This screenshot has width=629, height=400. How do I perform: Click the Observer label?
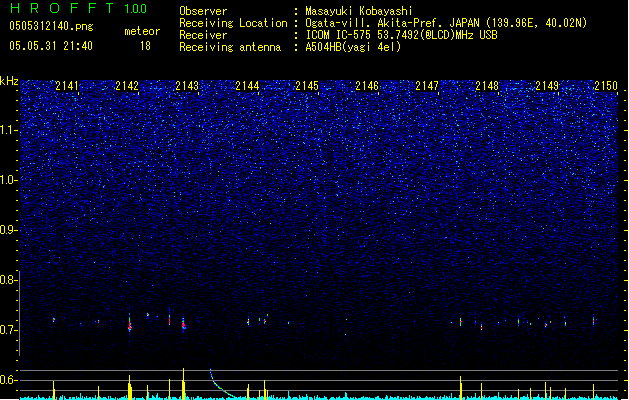click(x=203, y=11)
